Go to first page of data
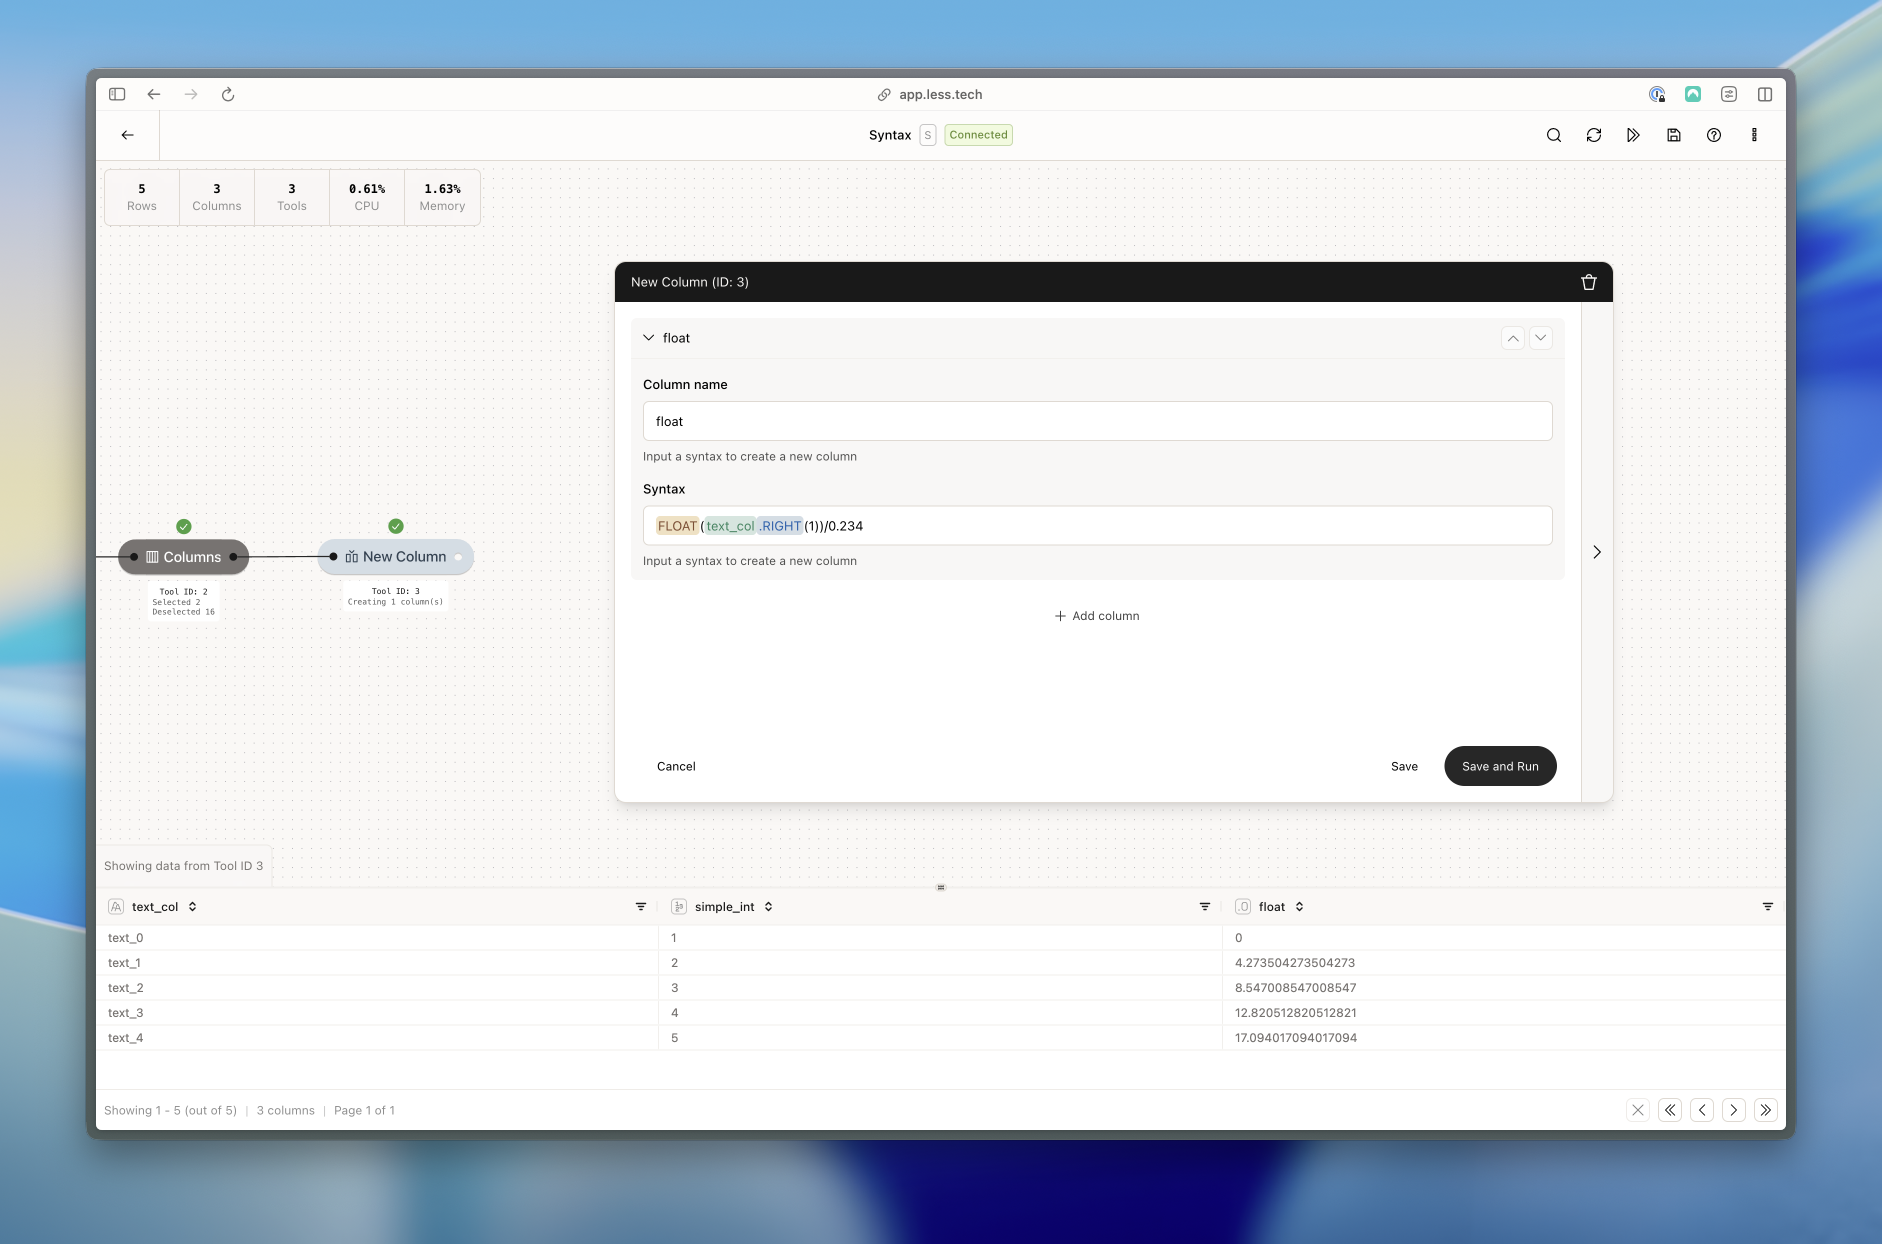Screen dimensions: 1882x1244 point(1670,1110)
